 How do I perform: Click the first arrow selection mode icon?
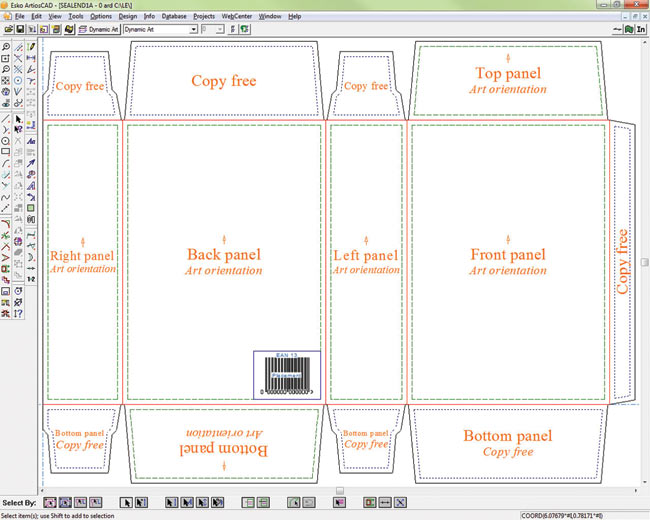(127, 501)
